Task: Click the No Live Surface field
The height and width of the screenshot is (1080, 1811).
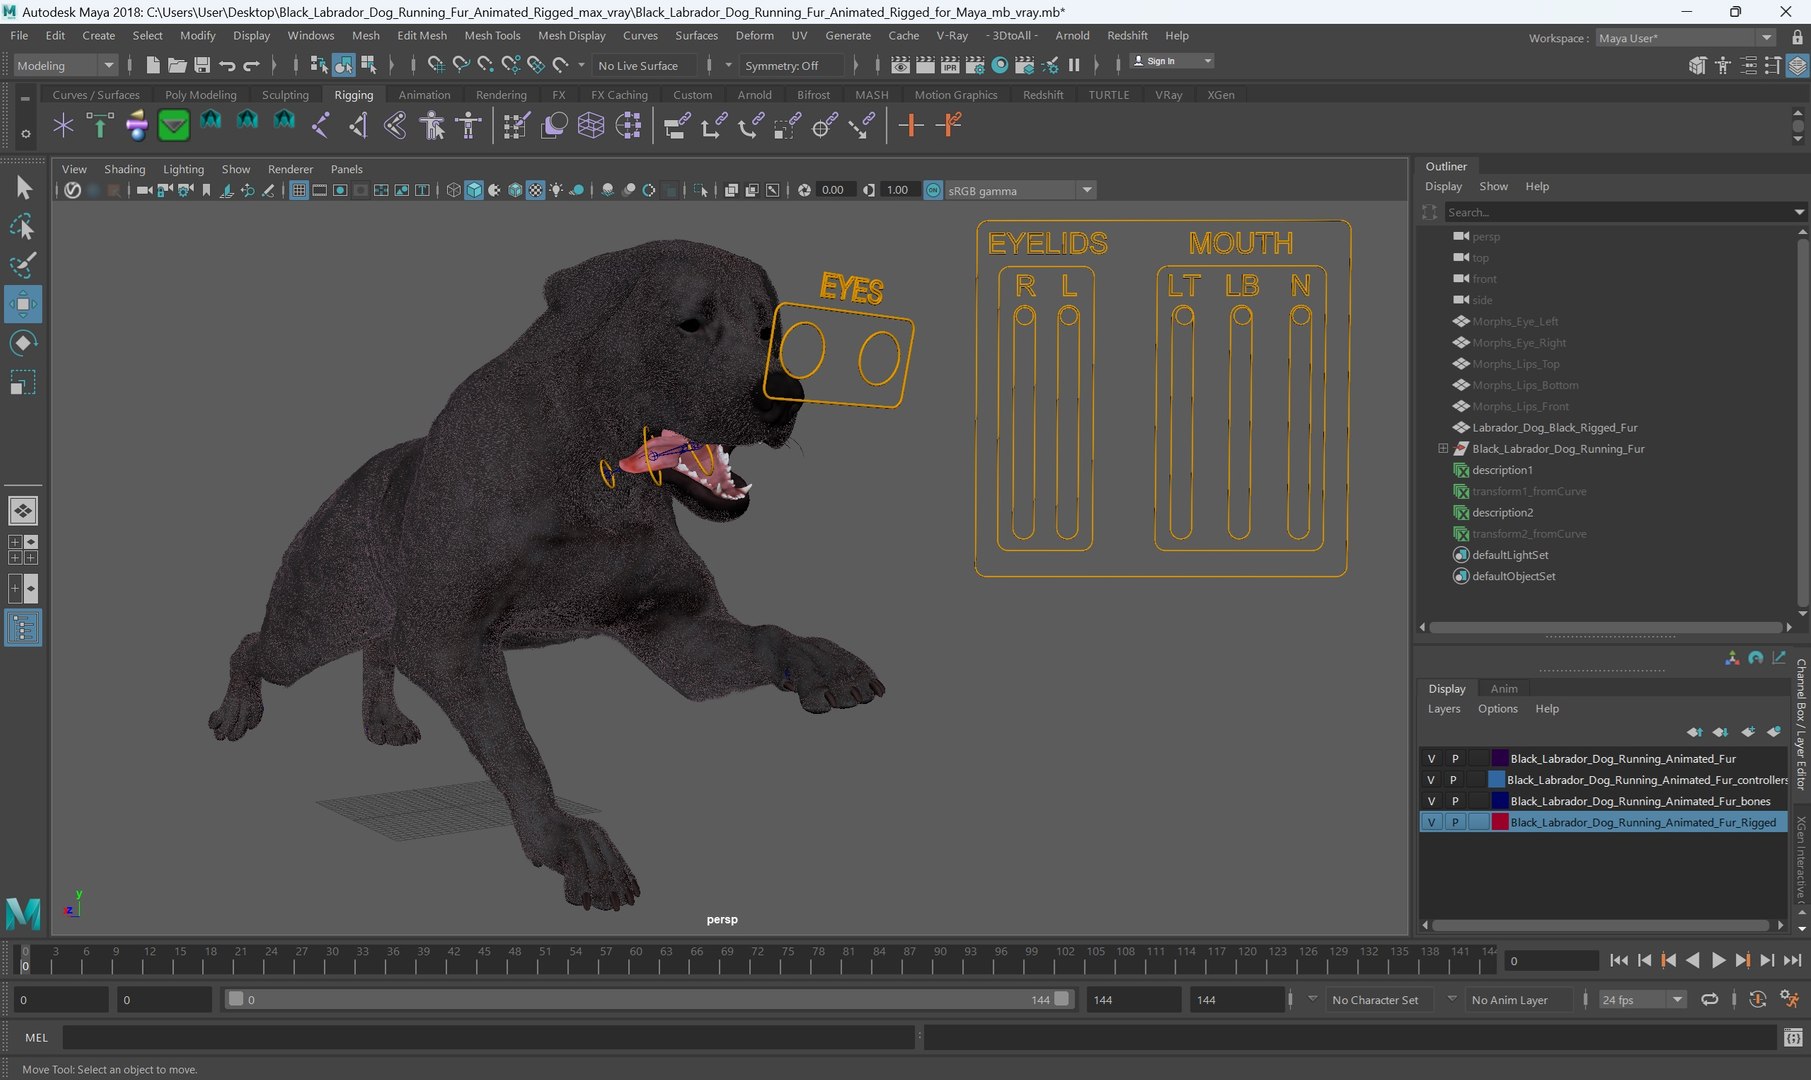Action: (647, 65)
